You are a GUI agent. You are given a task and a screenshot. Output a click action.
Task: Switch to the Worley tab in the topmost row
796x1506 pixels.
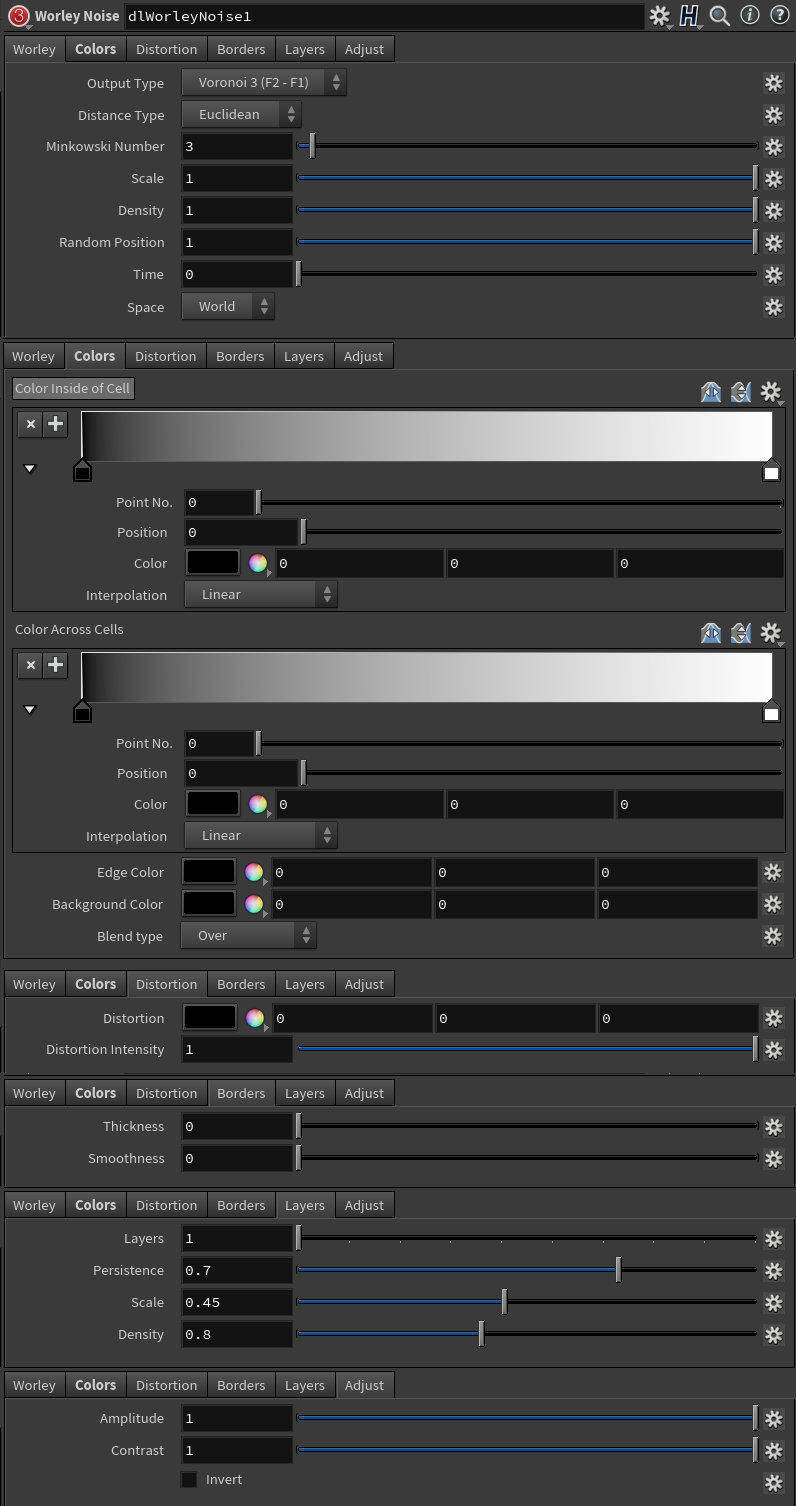point(34,49)
